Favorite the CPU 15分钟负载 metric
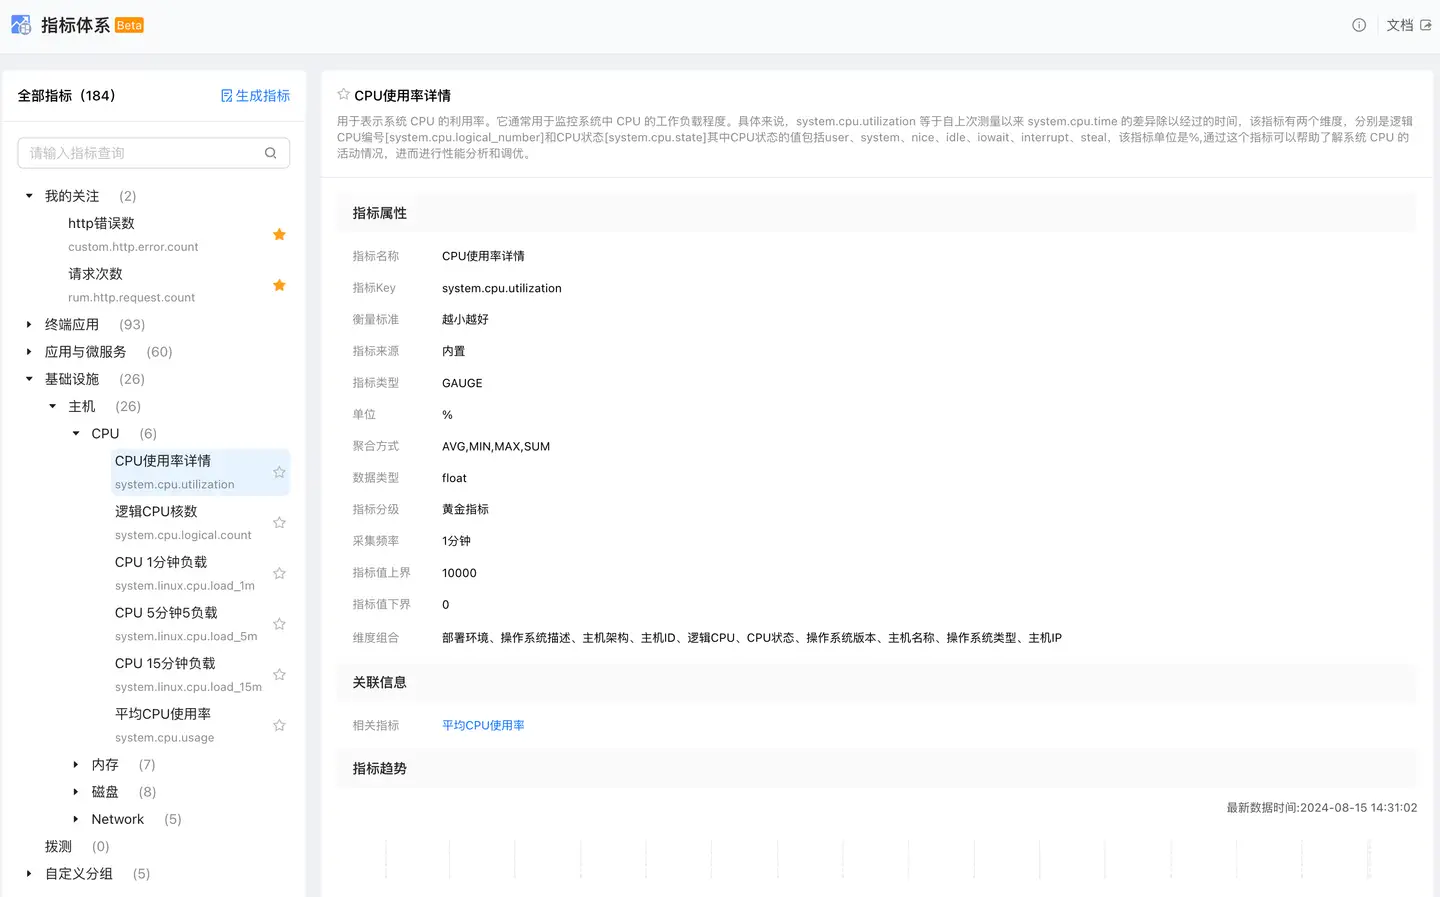The width and height of the screenshot is (1440, 897). [279, 675]
